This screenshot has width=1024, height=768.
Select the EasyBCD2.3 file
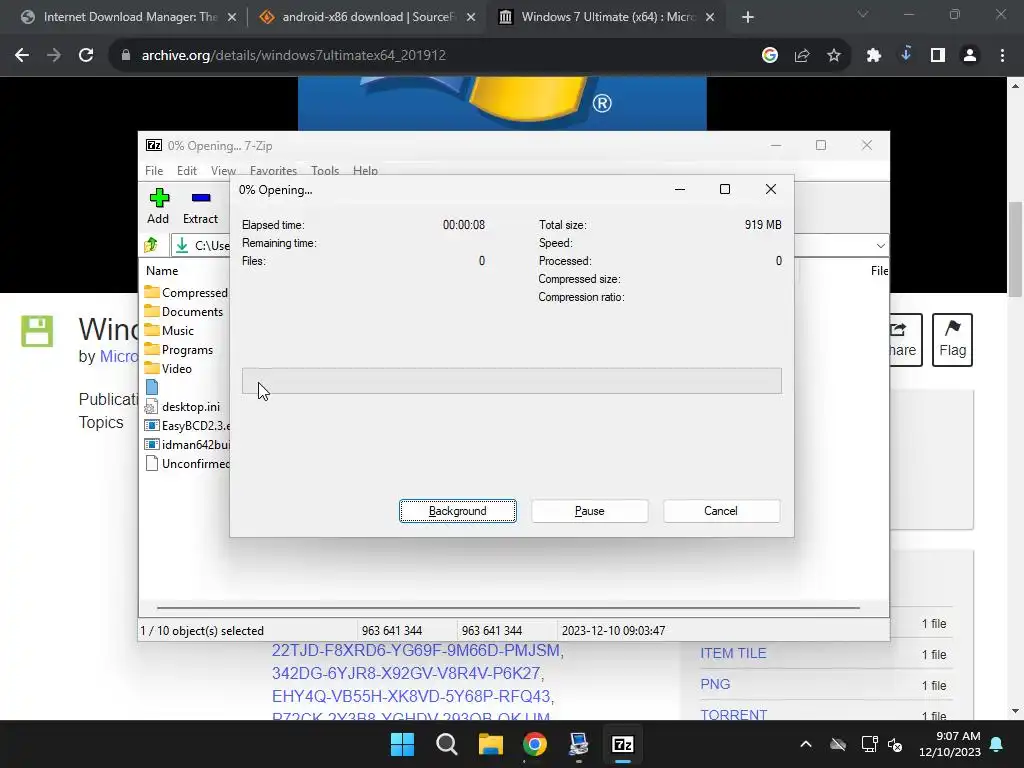(187, 425)
